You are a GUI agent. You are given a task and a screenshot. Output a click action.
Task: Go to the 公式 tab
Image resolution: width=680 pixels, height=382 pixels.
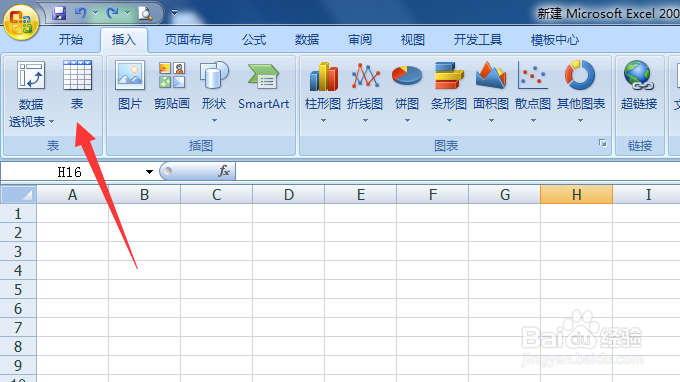254,40
